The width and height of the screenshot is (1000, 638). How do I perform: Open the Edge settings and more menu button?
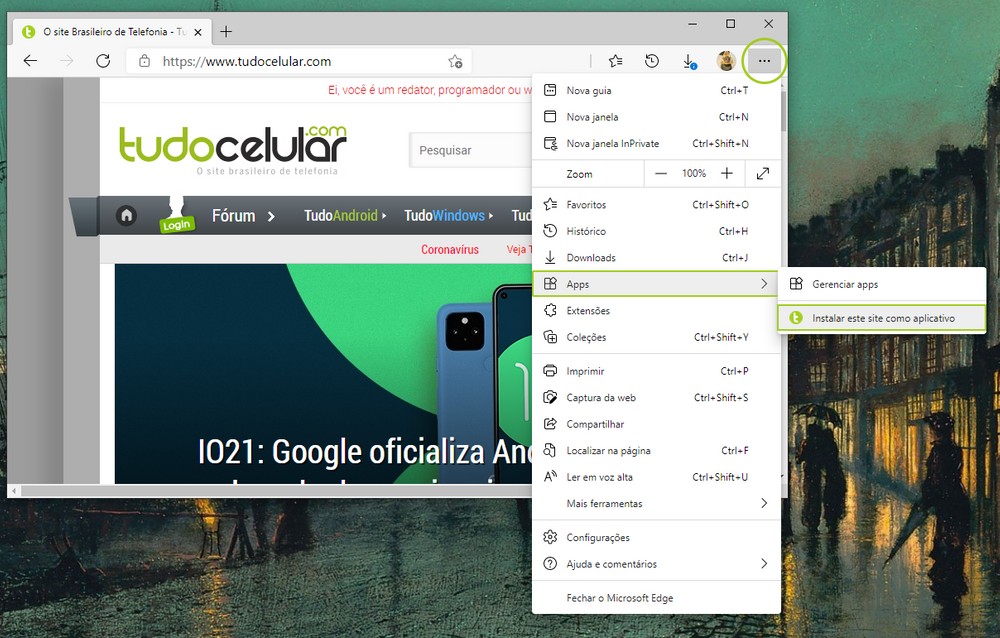point(763,61)
